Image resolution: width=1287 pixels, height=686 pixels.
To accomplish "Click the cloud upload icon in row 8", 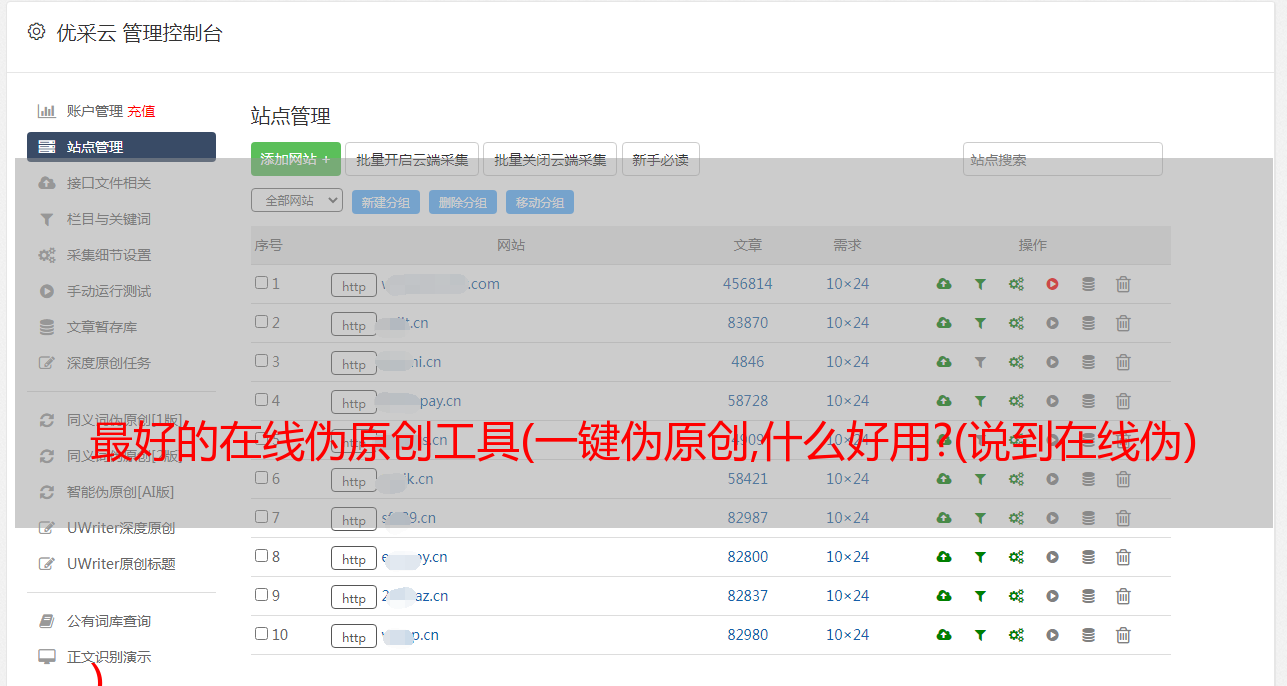I will 944,557.
